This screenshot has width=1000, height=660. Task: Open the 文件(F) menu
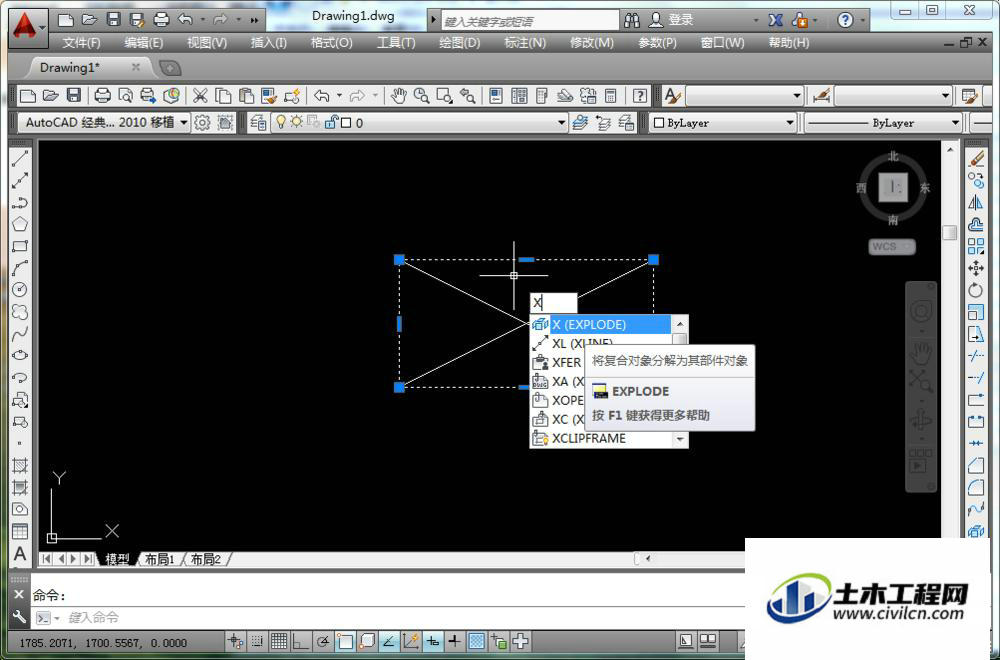81,43
